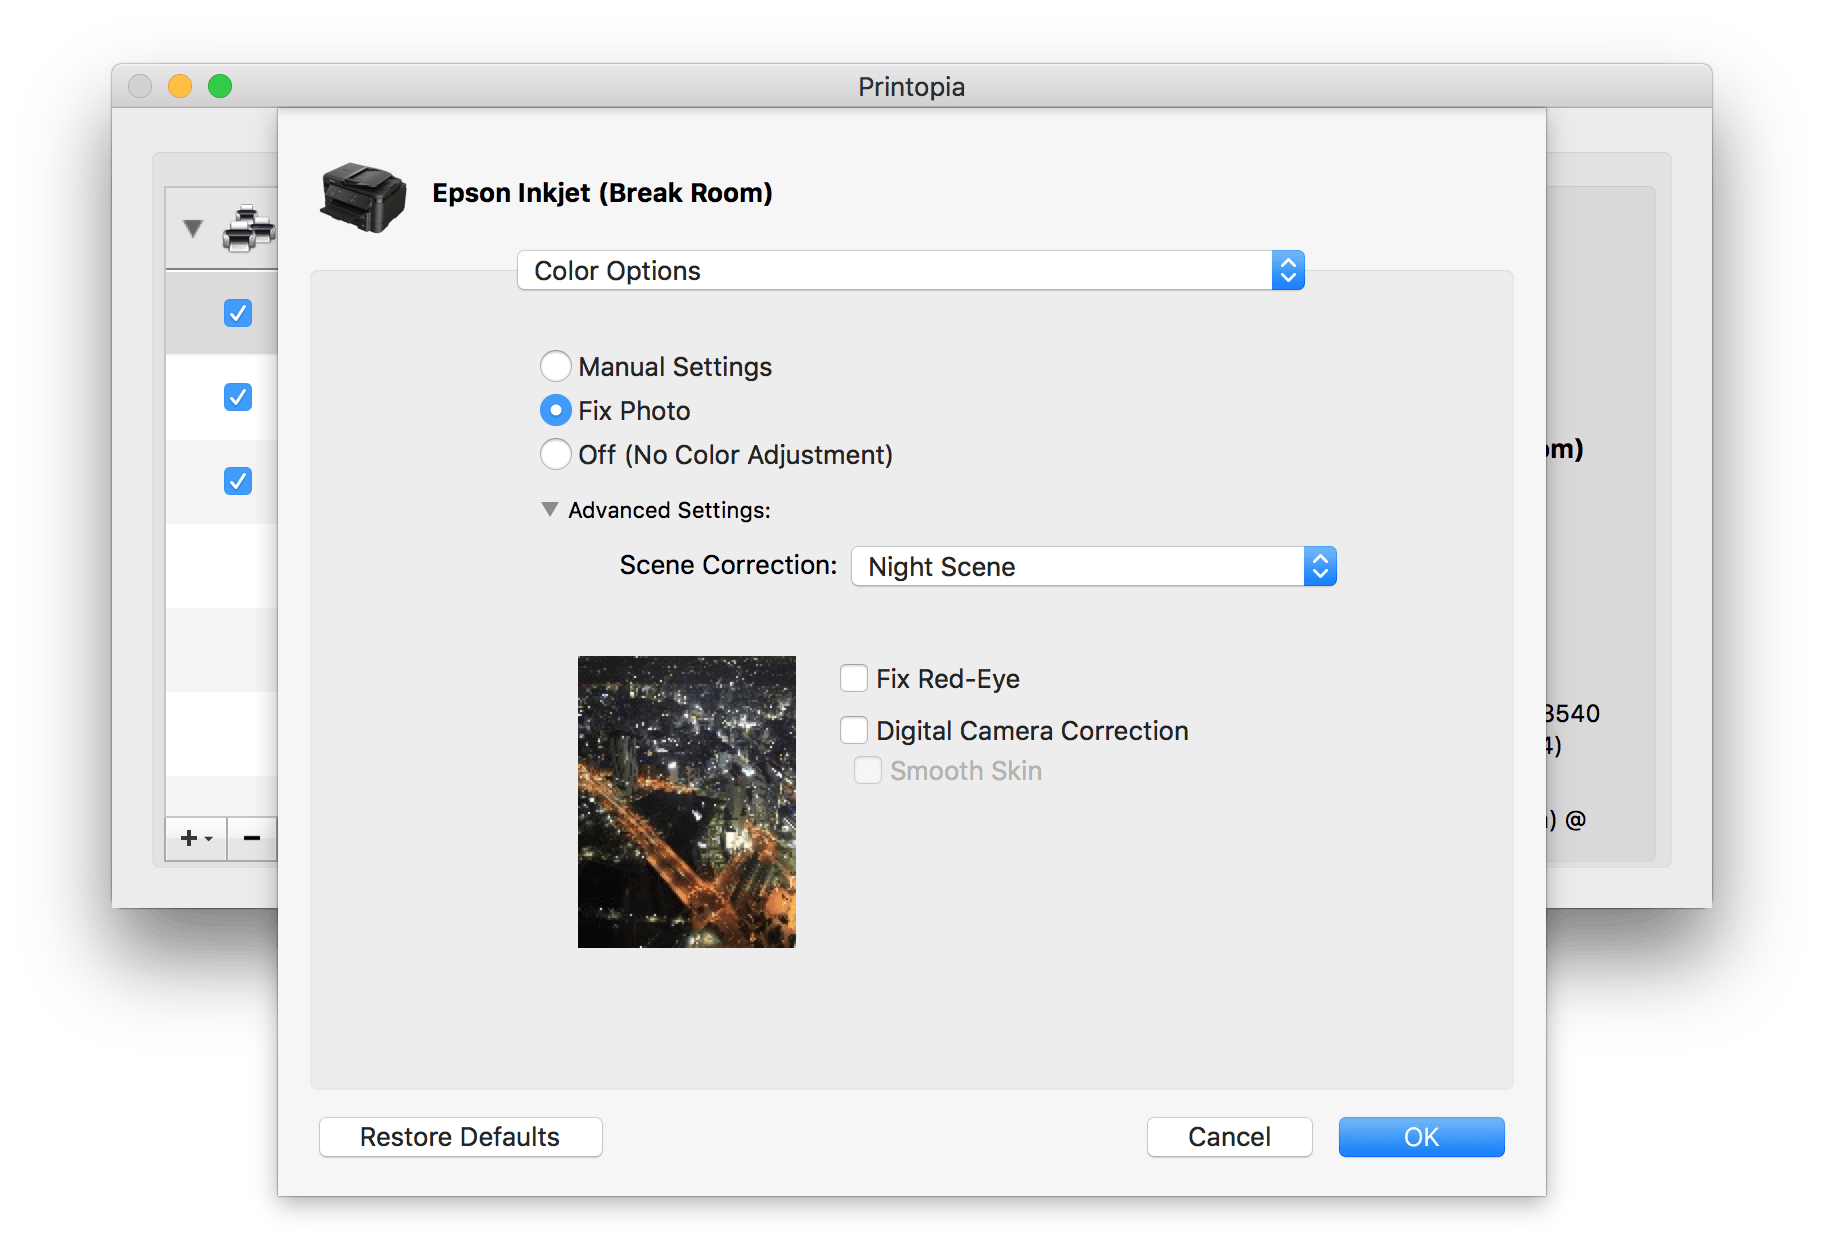Click the Cancel button
The width and height of the screenshot is (1824, 1238).
(1229, 1137)
